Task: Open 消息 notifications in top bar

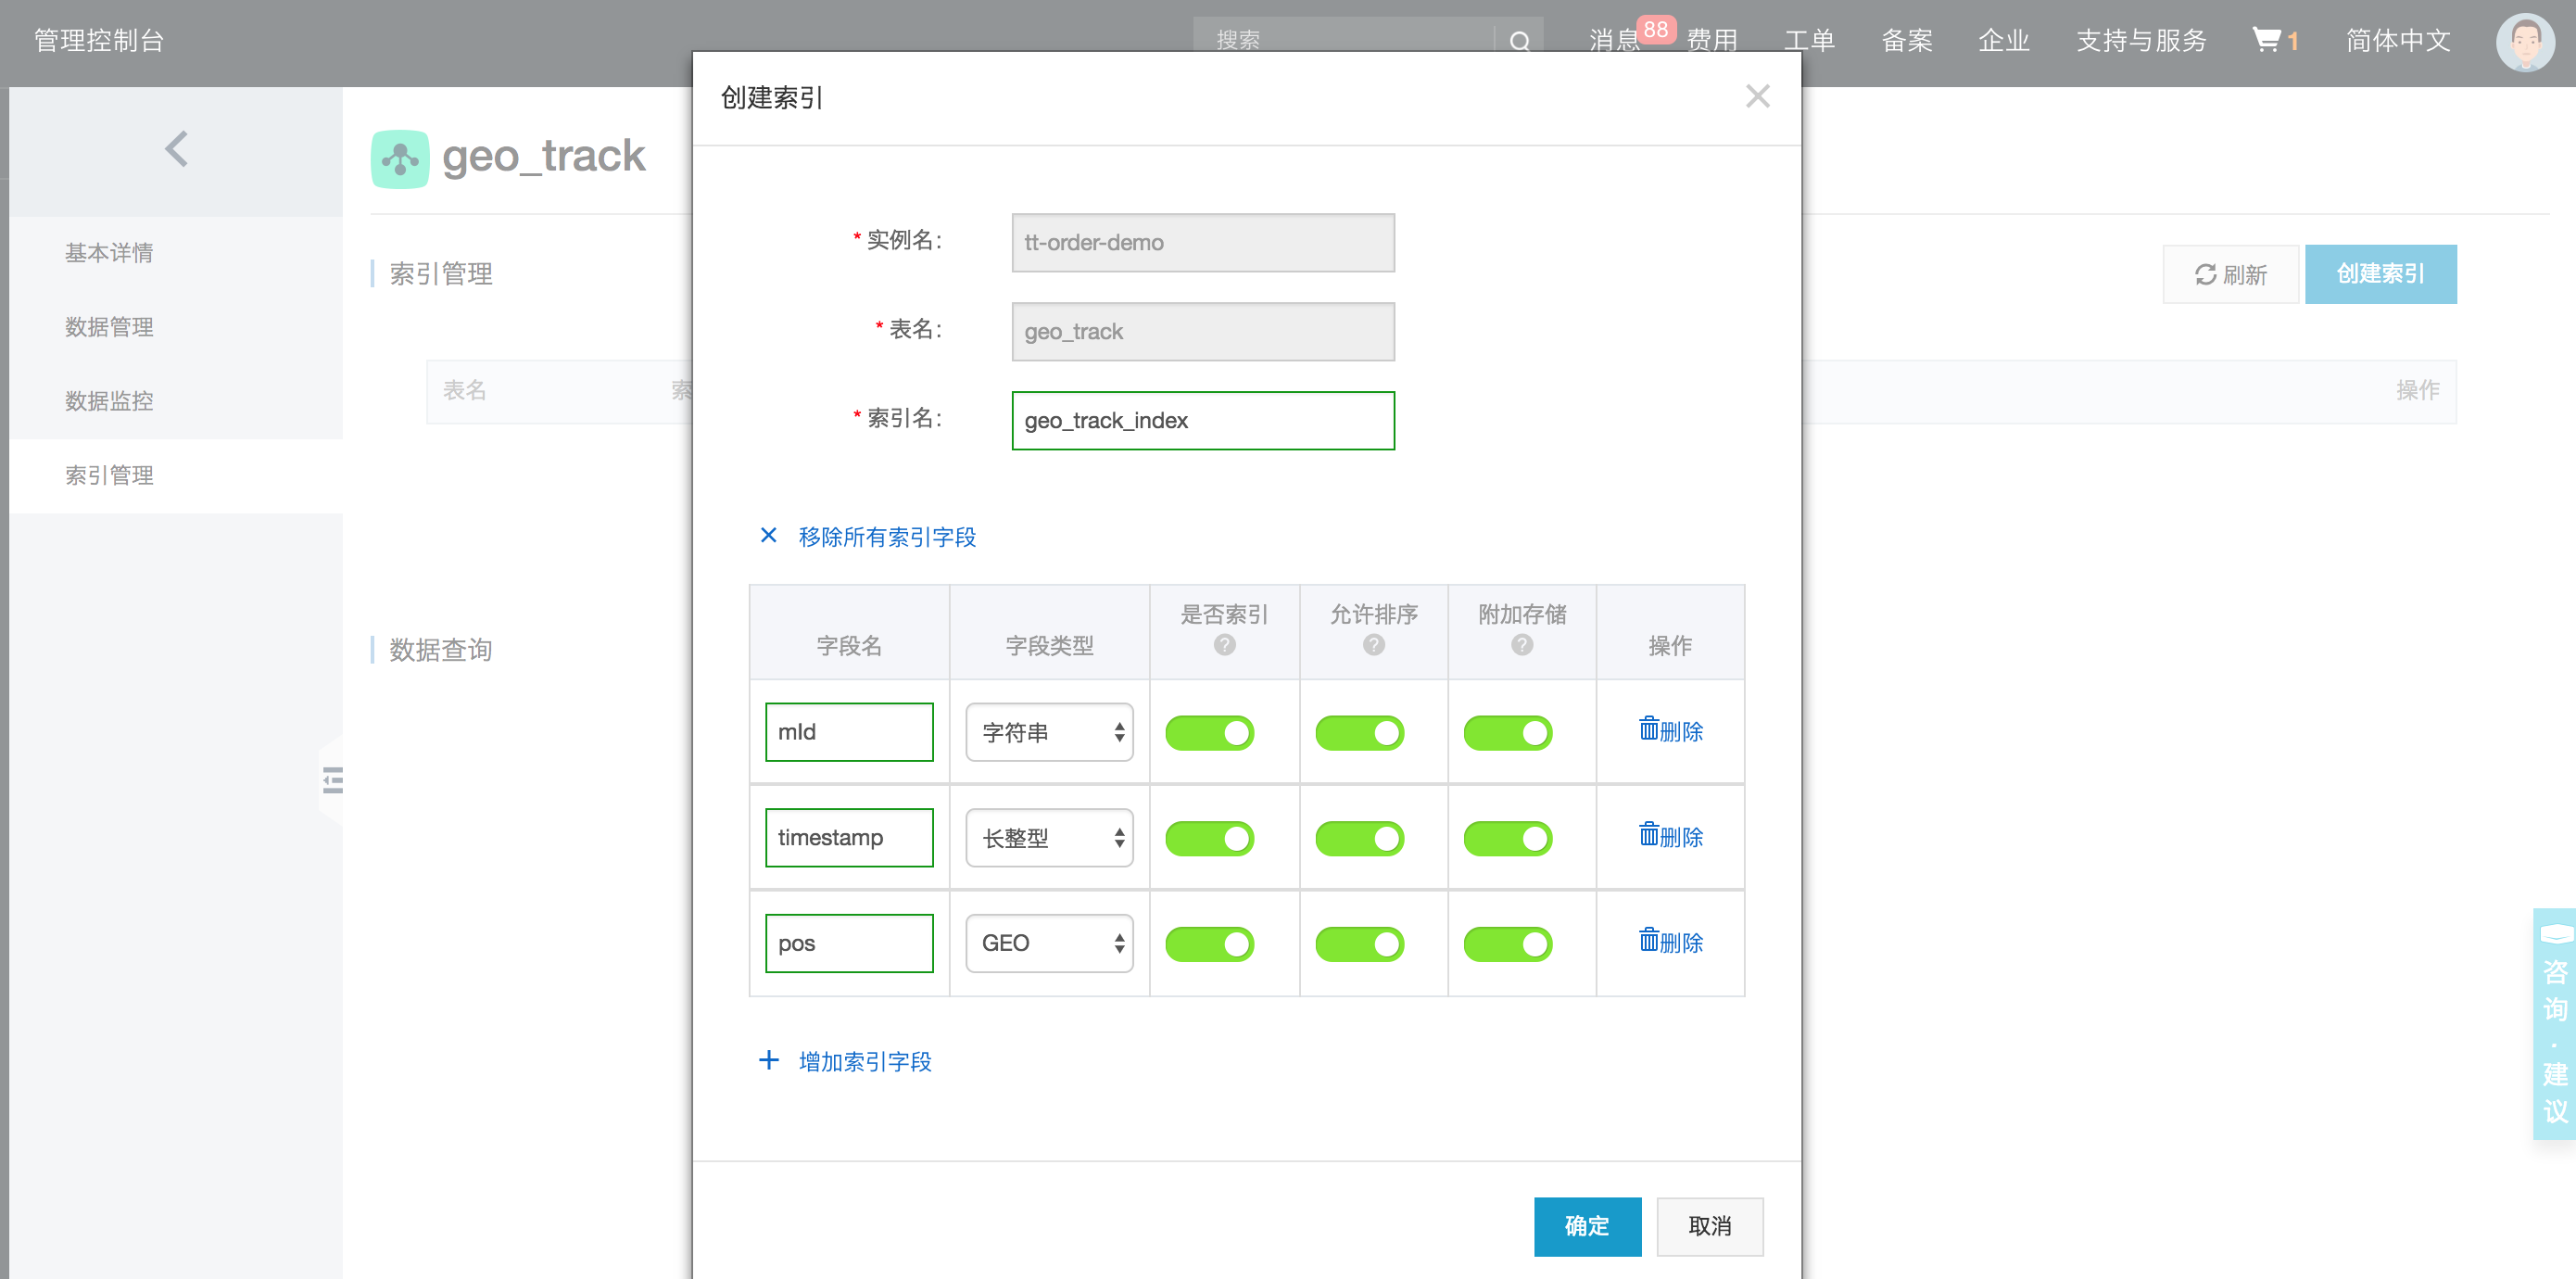Action: point(1614,40)
